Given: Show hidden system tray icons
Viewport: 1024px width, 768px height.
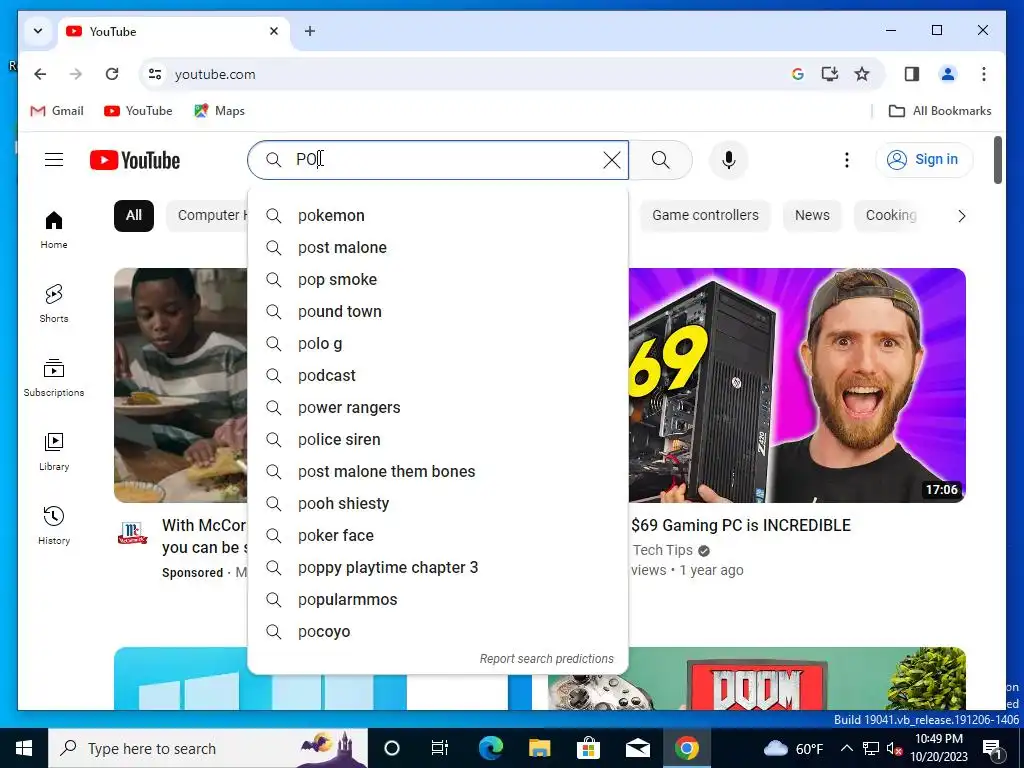Looking at the screenshot, I should 846,748.
